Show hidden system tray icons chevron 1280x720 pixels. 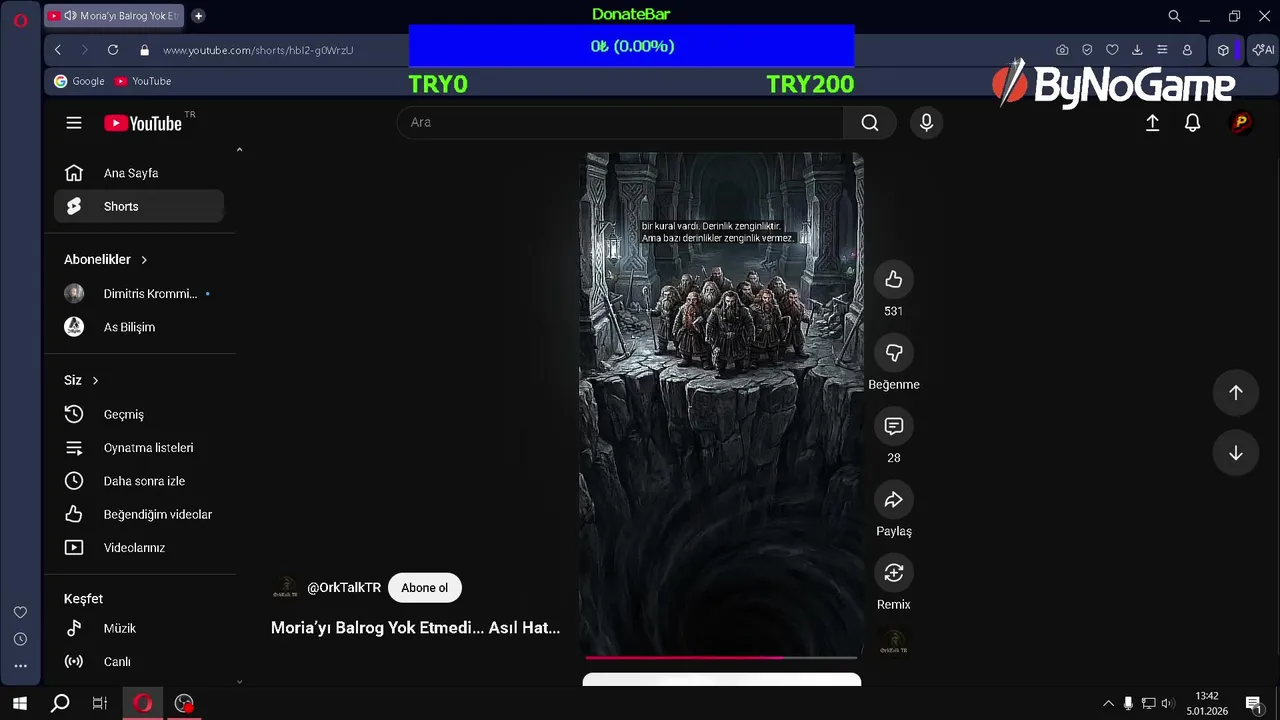coord(1108,704)
